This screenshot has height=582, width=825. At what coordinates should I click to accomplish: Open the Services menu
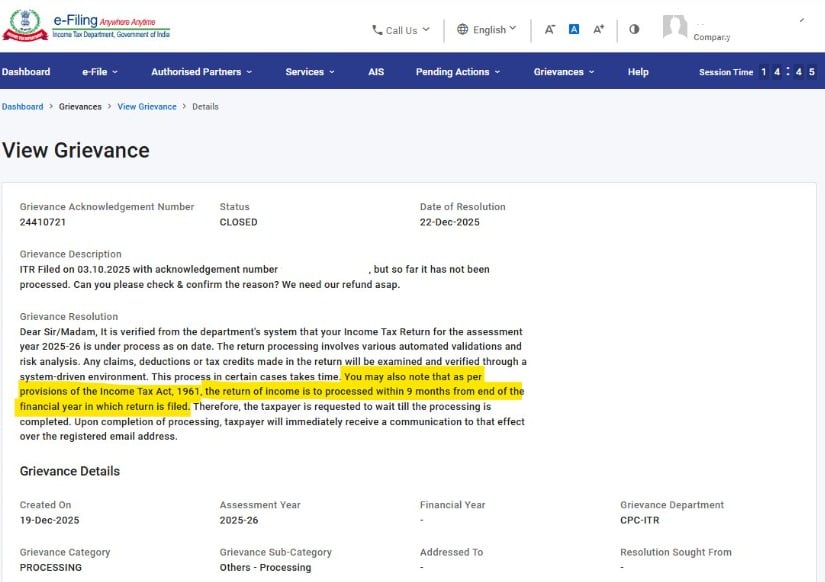point(309,72)
